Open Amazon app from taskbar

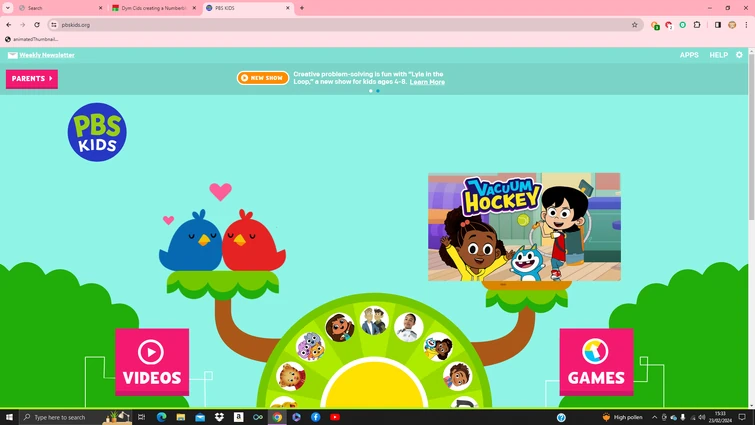[238, 417]
